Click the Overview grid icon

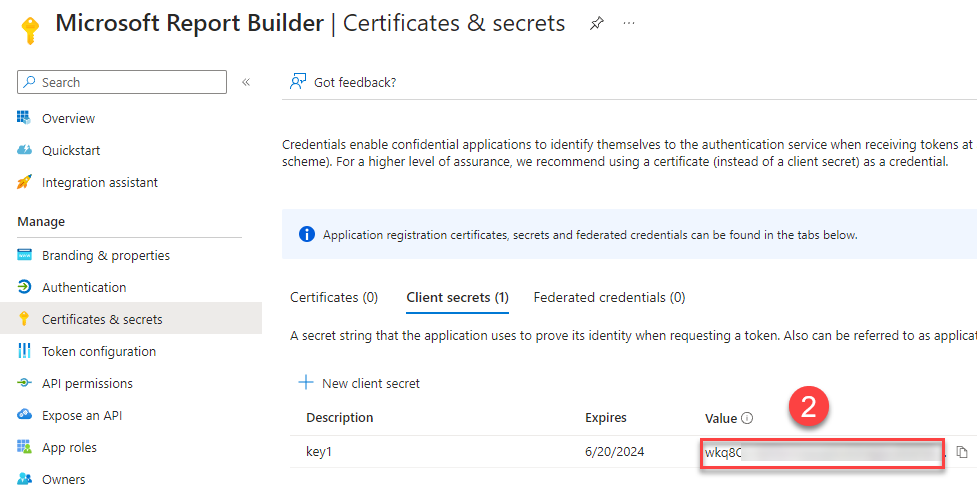24,118
